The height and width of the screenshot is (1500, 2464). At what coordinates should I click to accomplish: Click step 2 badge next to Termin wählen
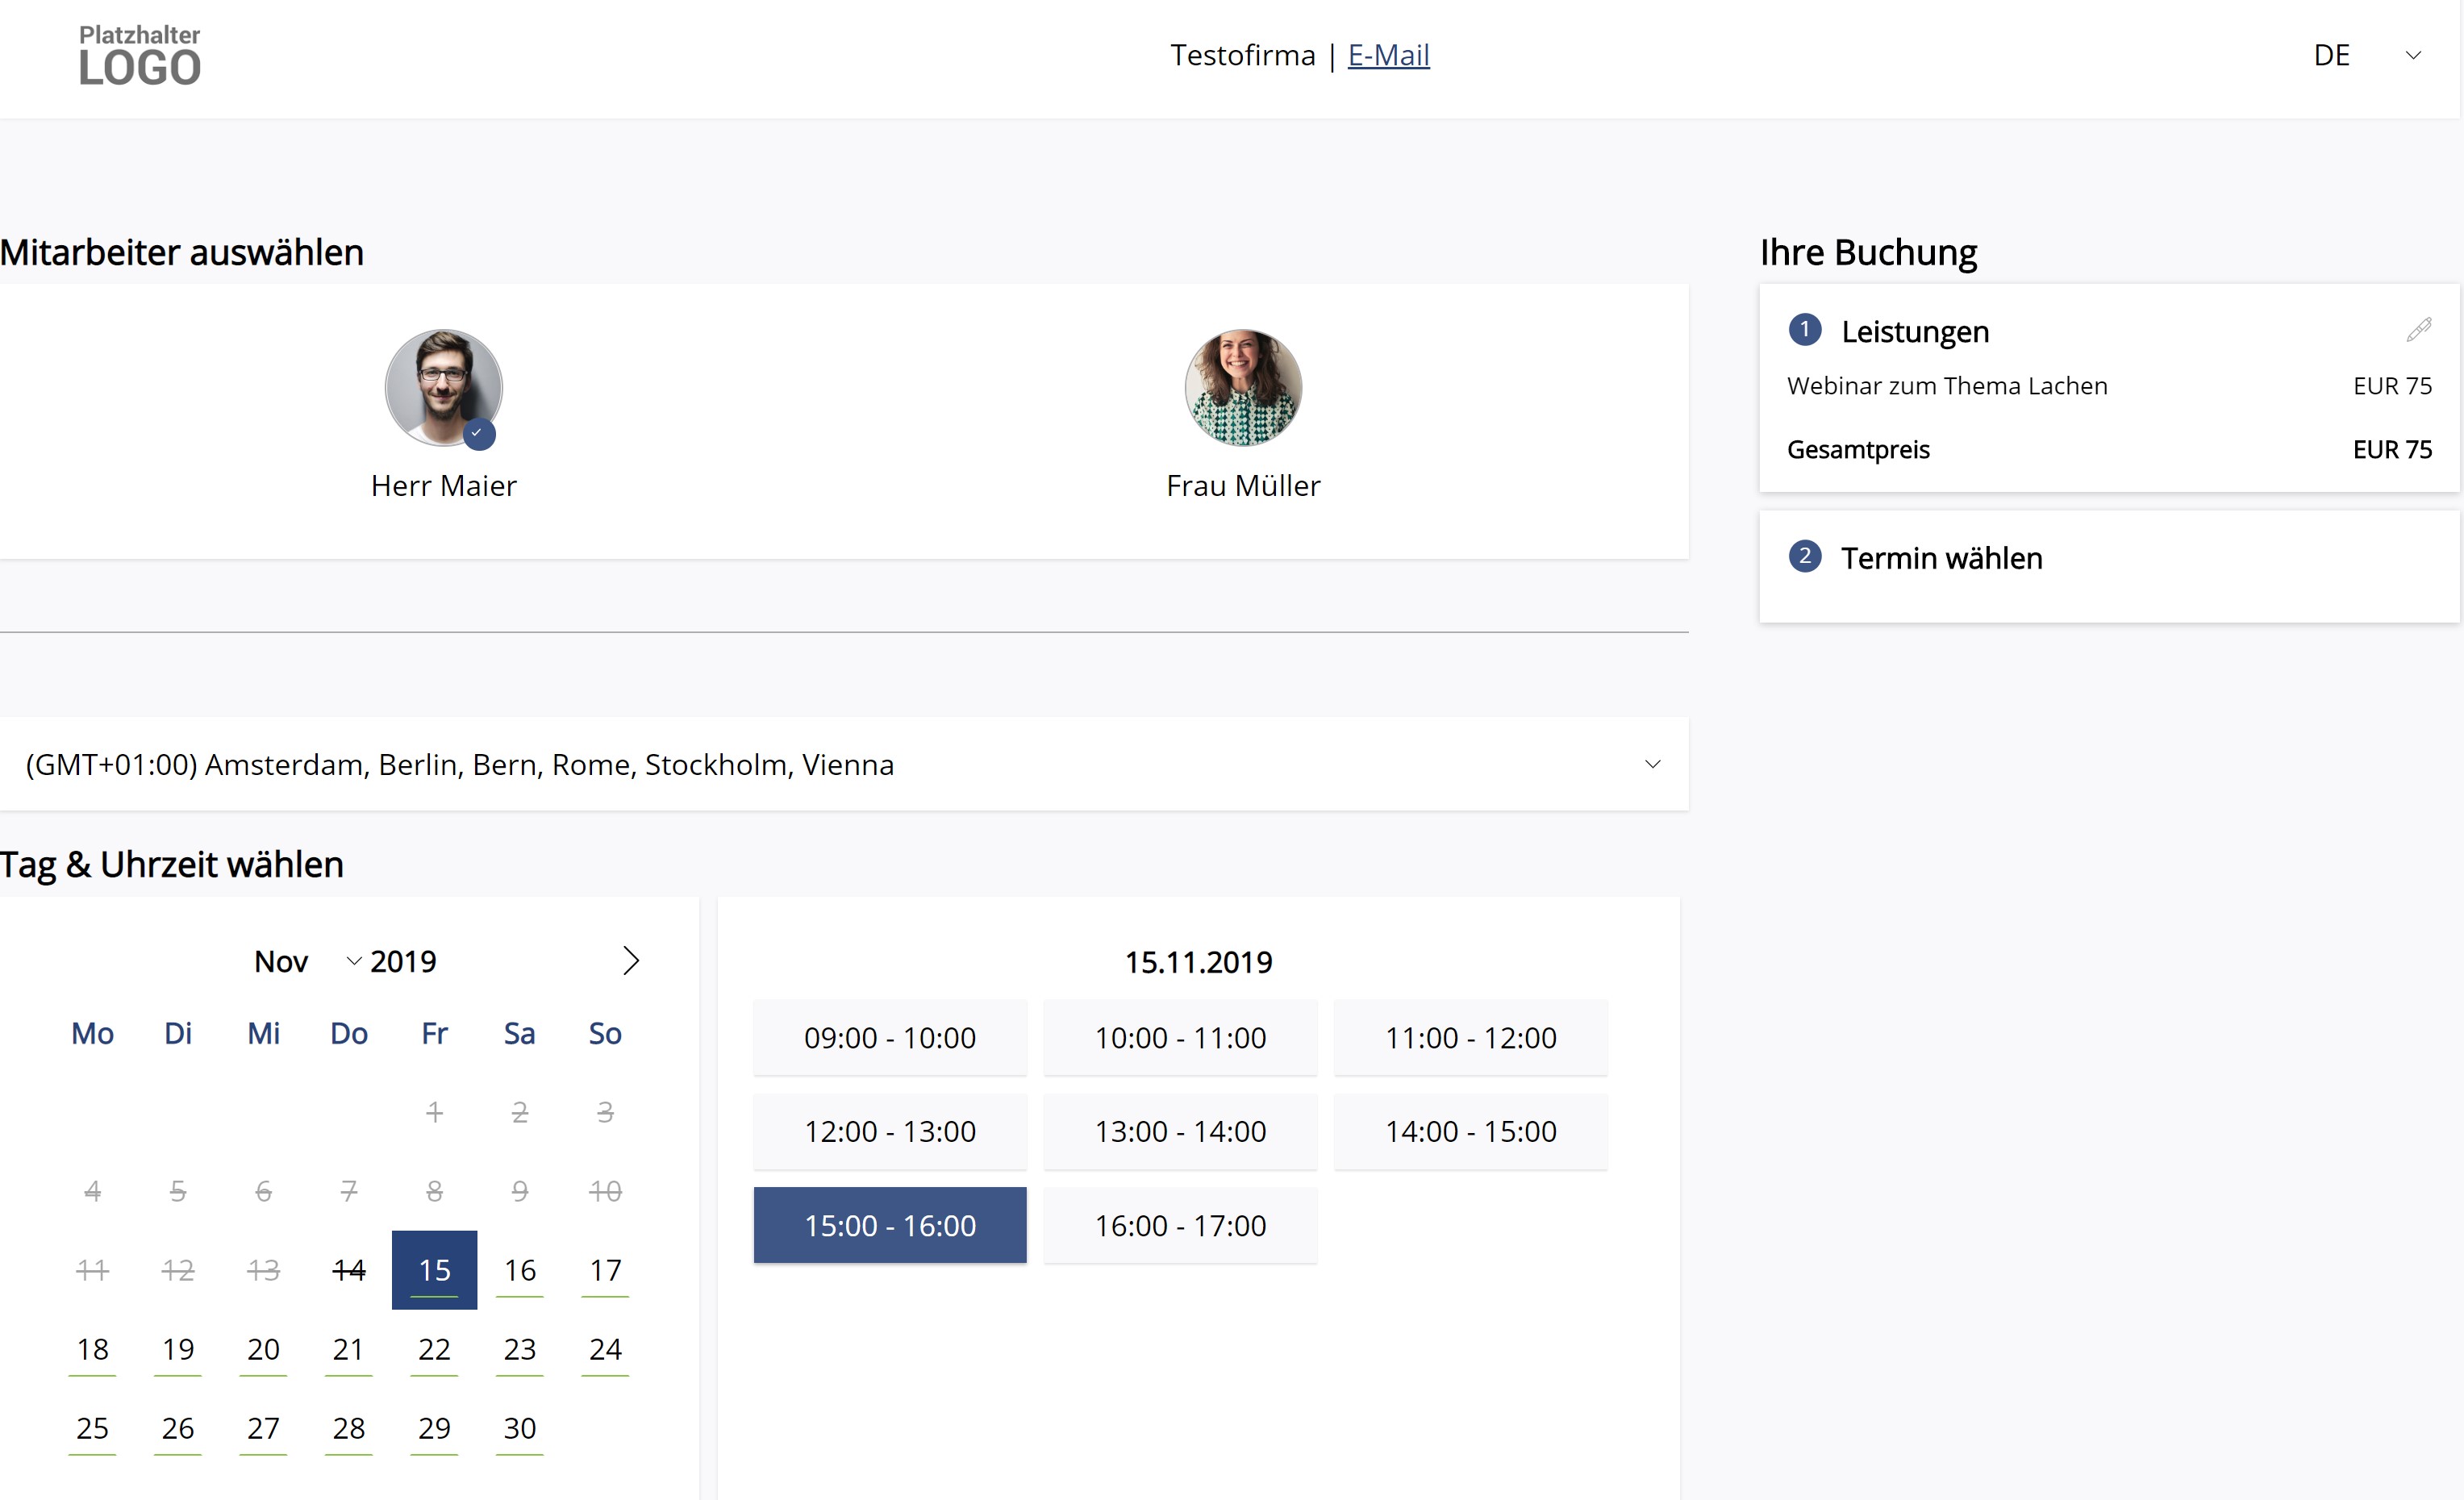[1804, 556]
